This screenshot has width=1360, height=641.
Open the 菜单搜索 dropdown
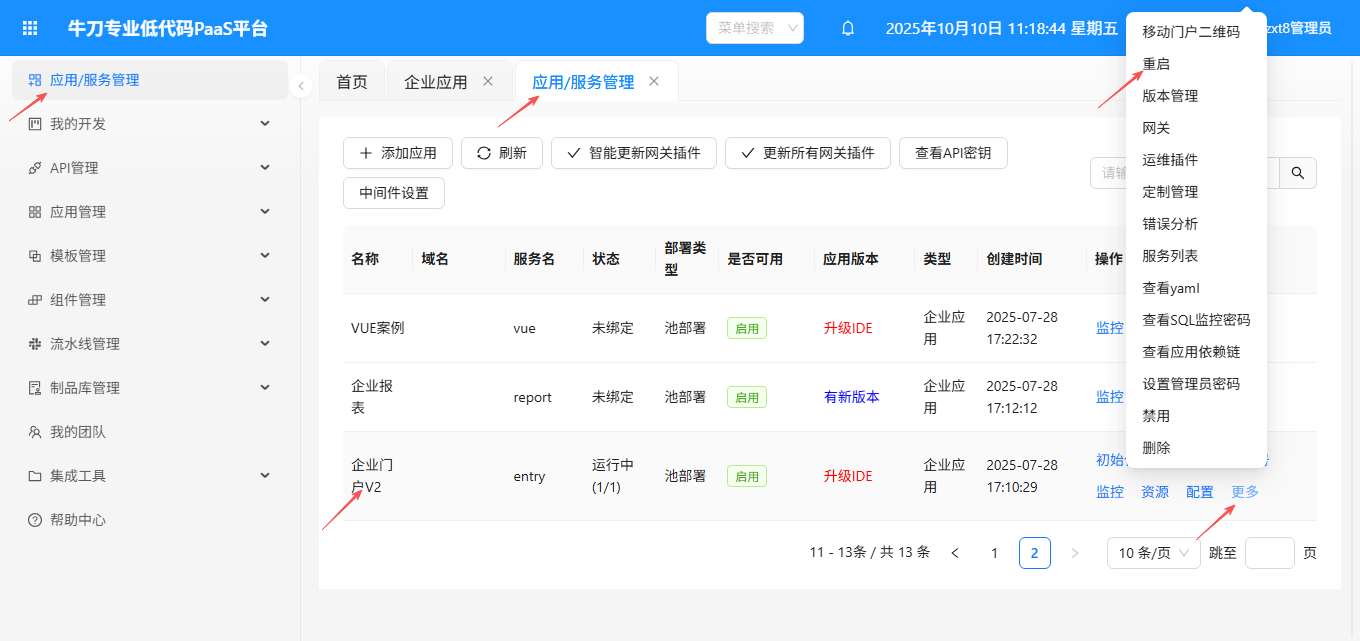[755, 28]
